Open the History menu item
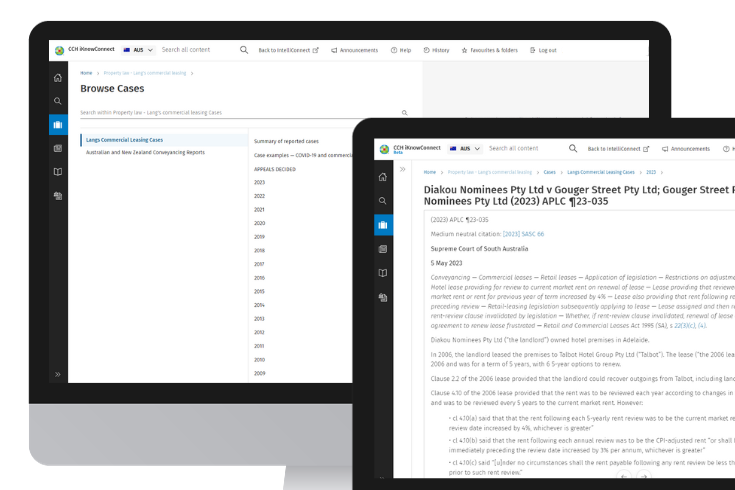The width and height of the screenshot is (735, 490). pos(437,50)
